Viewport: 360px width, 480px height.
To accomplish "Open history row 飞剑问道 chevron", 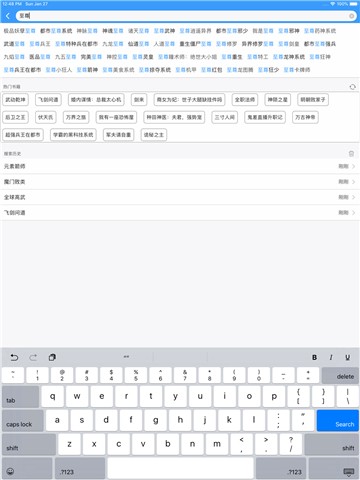I will click(x=353, y=212).
